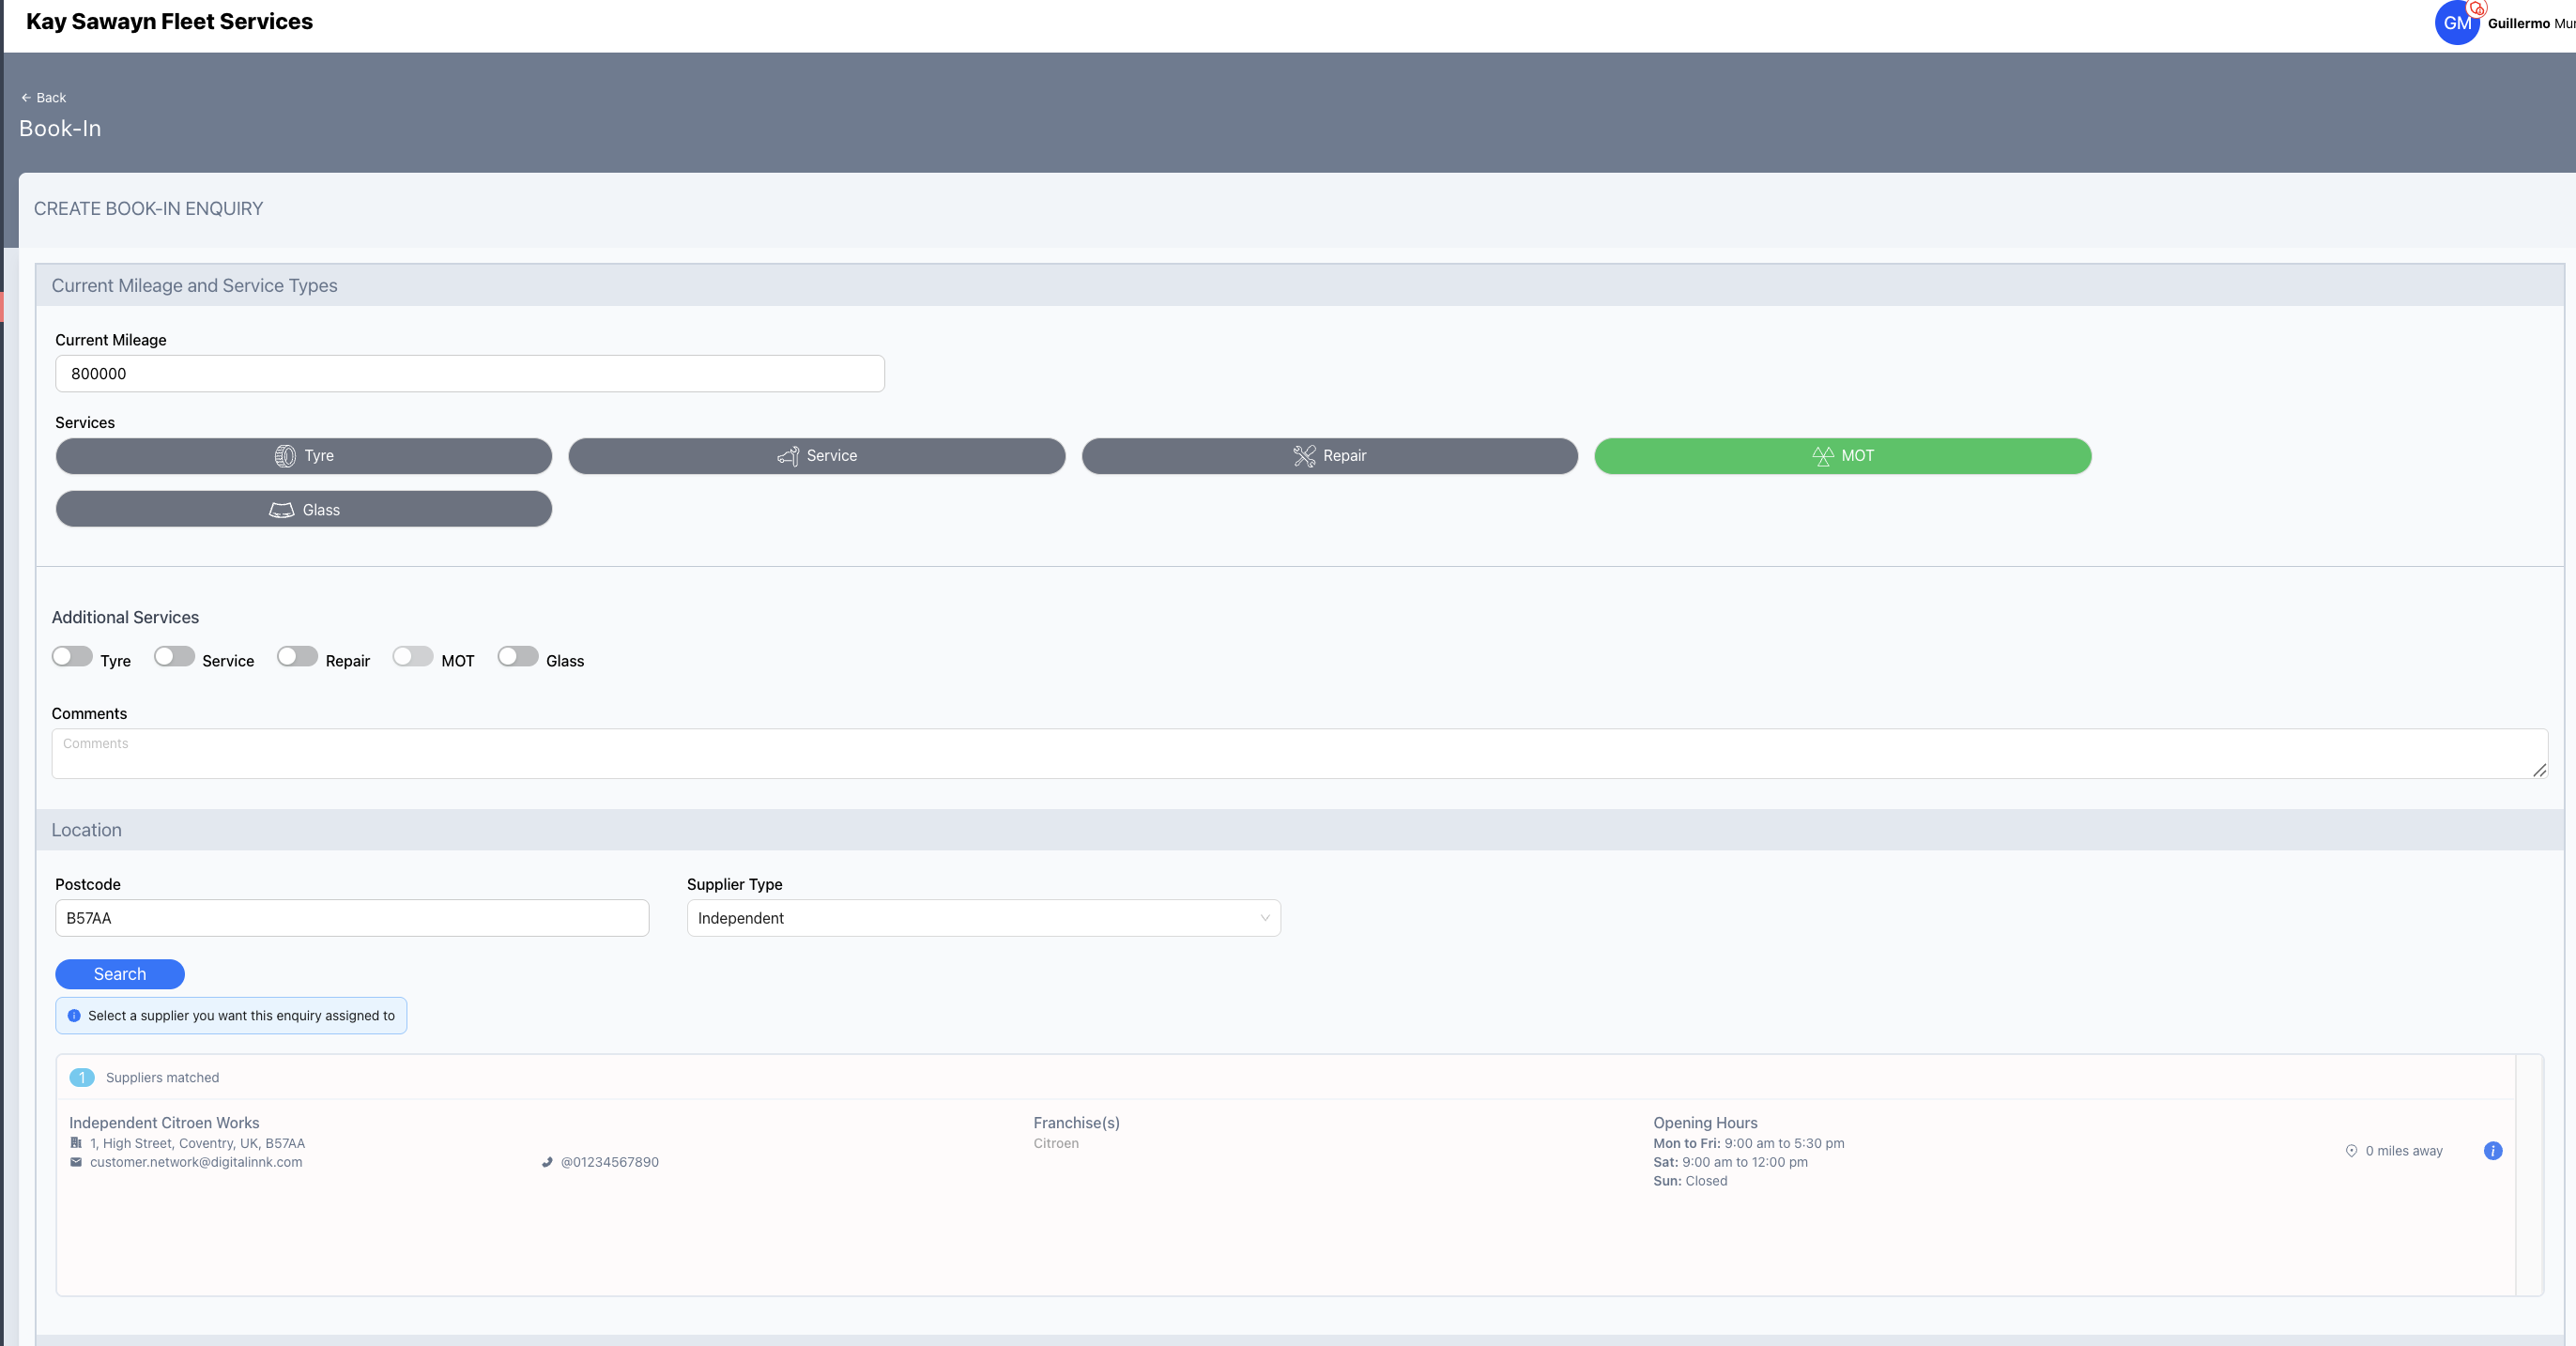Enable the additional Glass toggle
This screenshot has height=1346, width=2576.
pyautogui.click(x=518, y=657)
